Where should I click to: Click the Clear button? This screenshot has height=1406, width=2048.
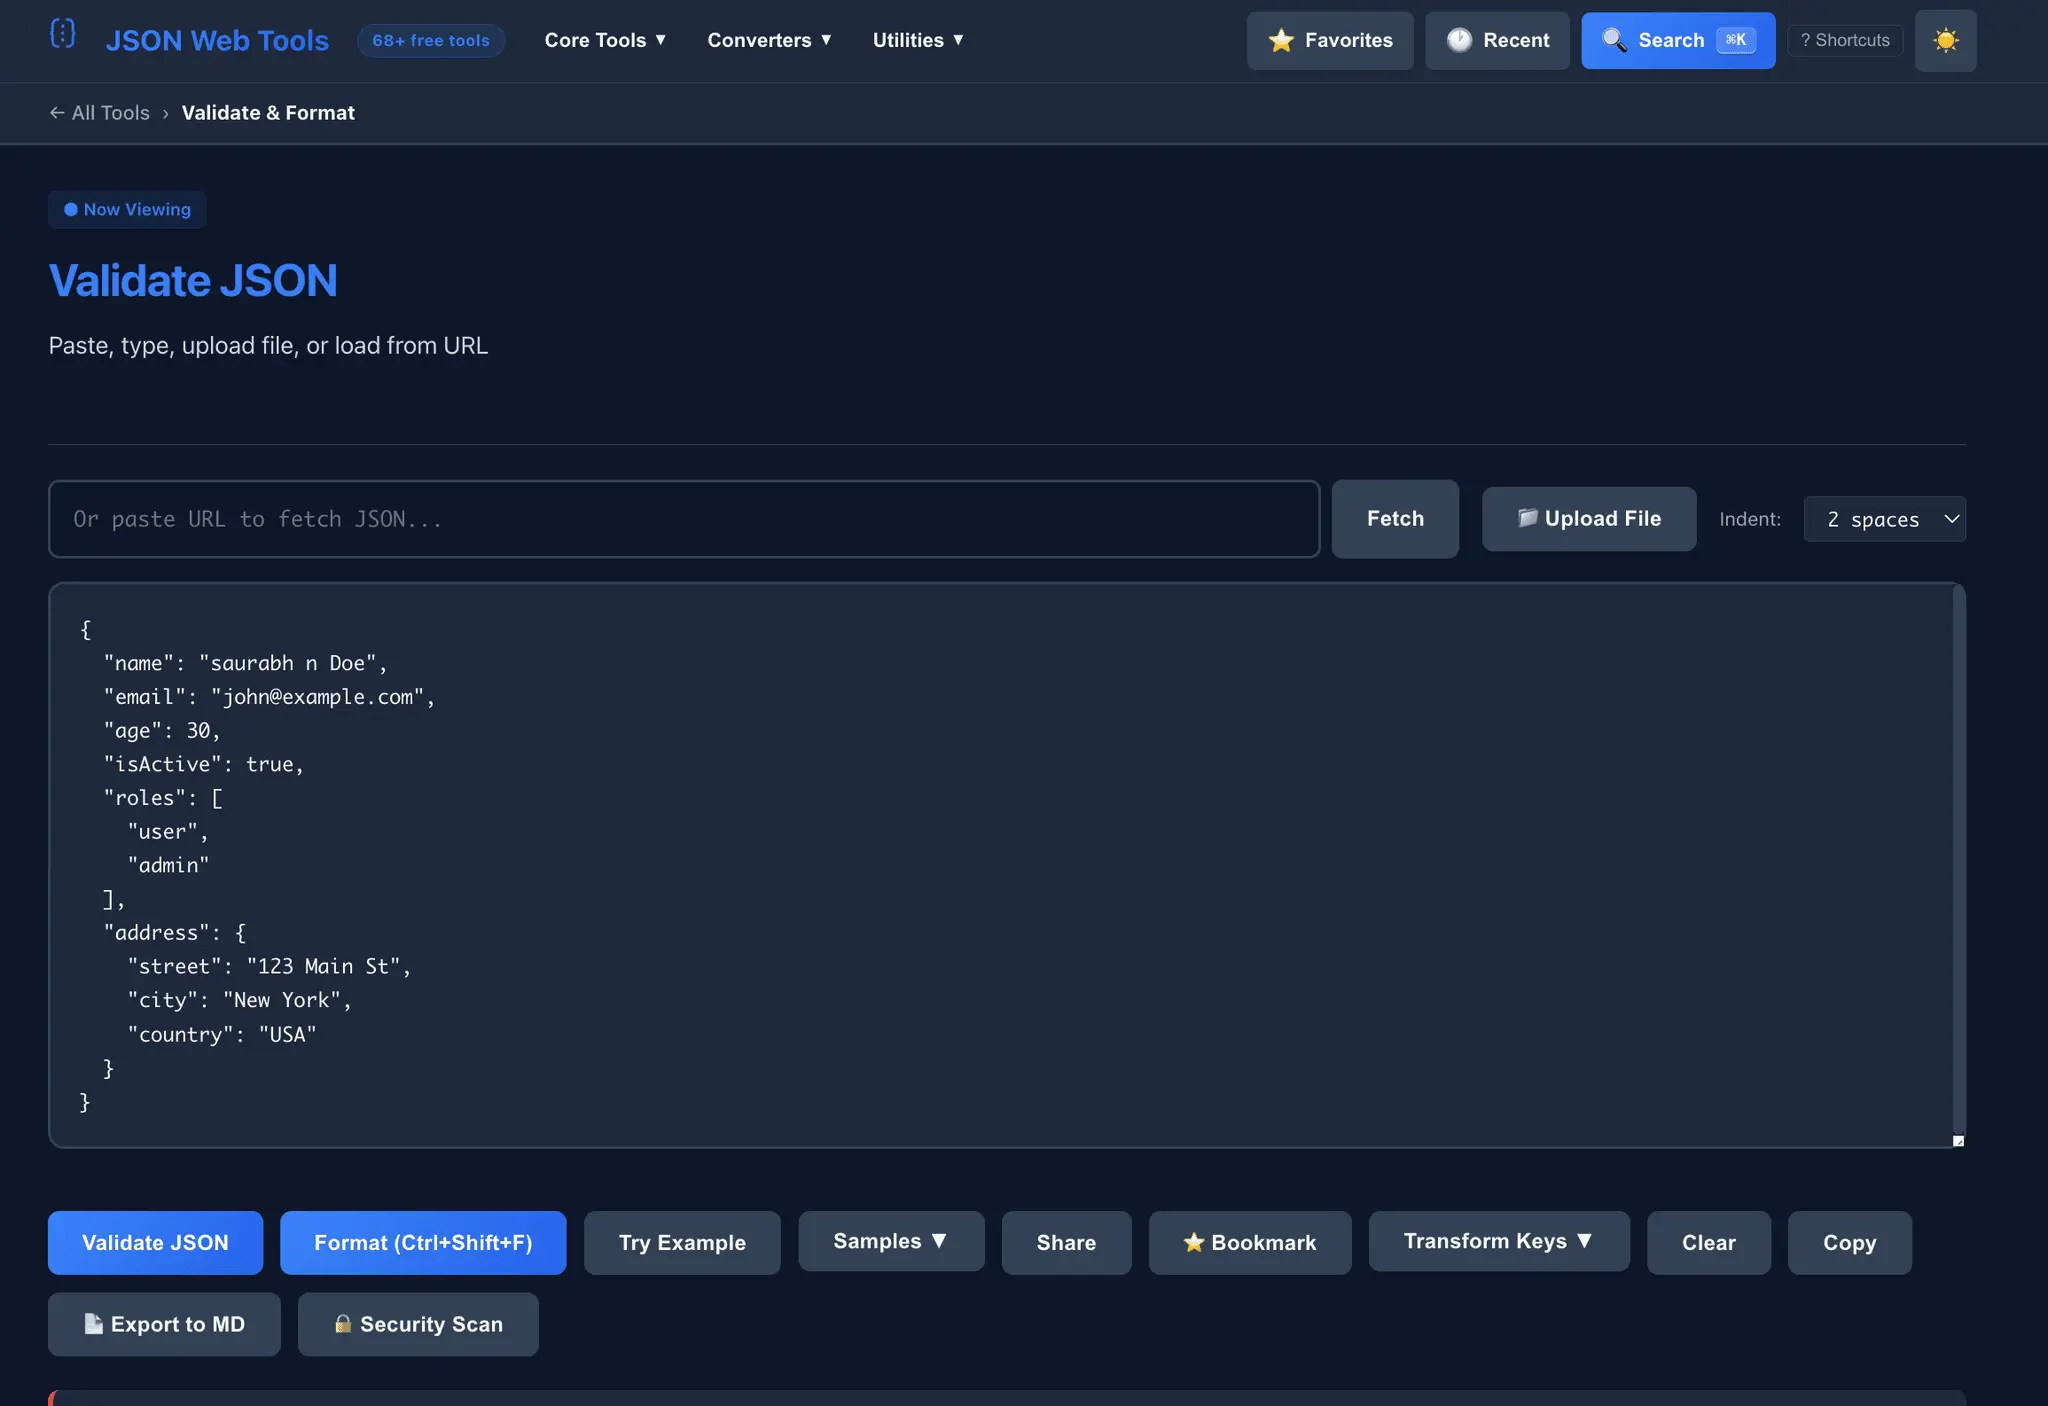click(1708, 1243)
